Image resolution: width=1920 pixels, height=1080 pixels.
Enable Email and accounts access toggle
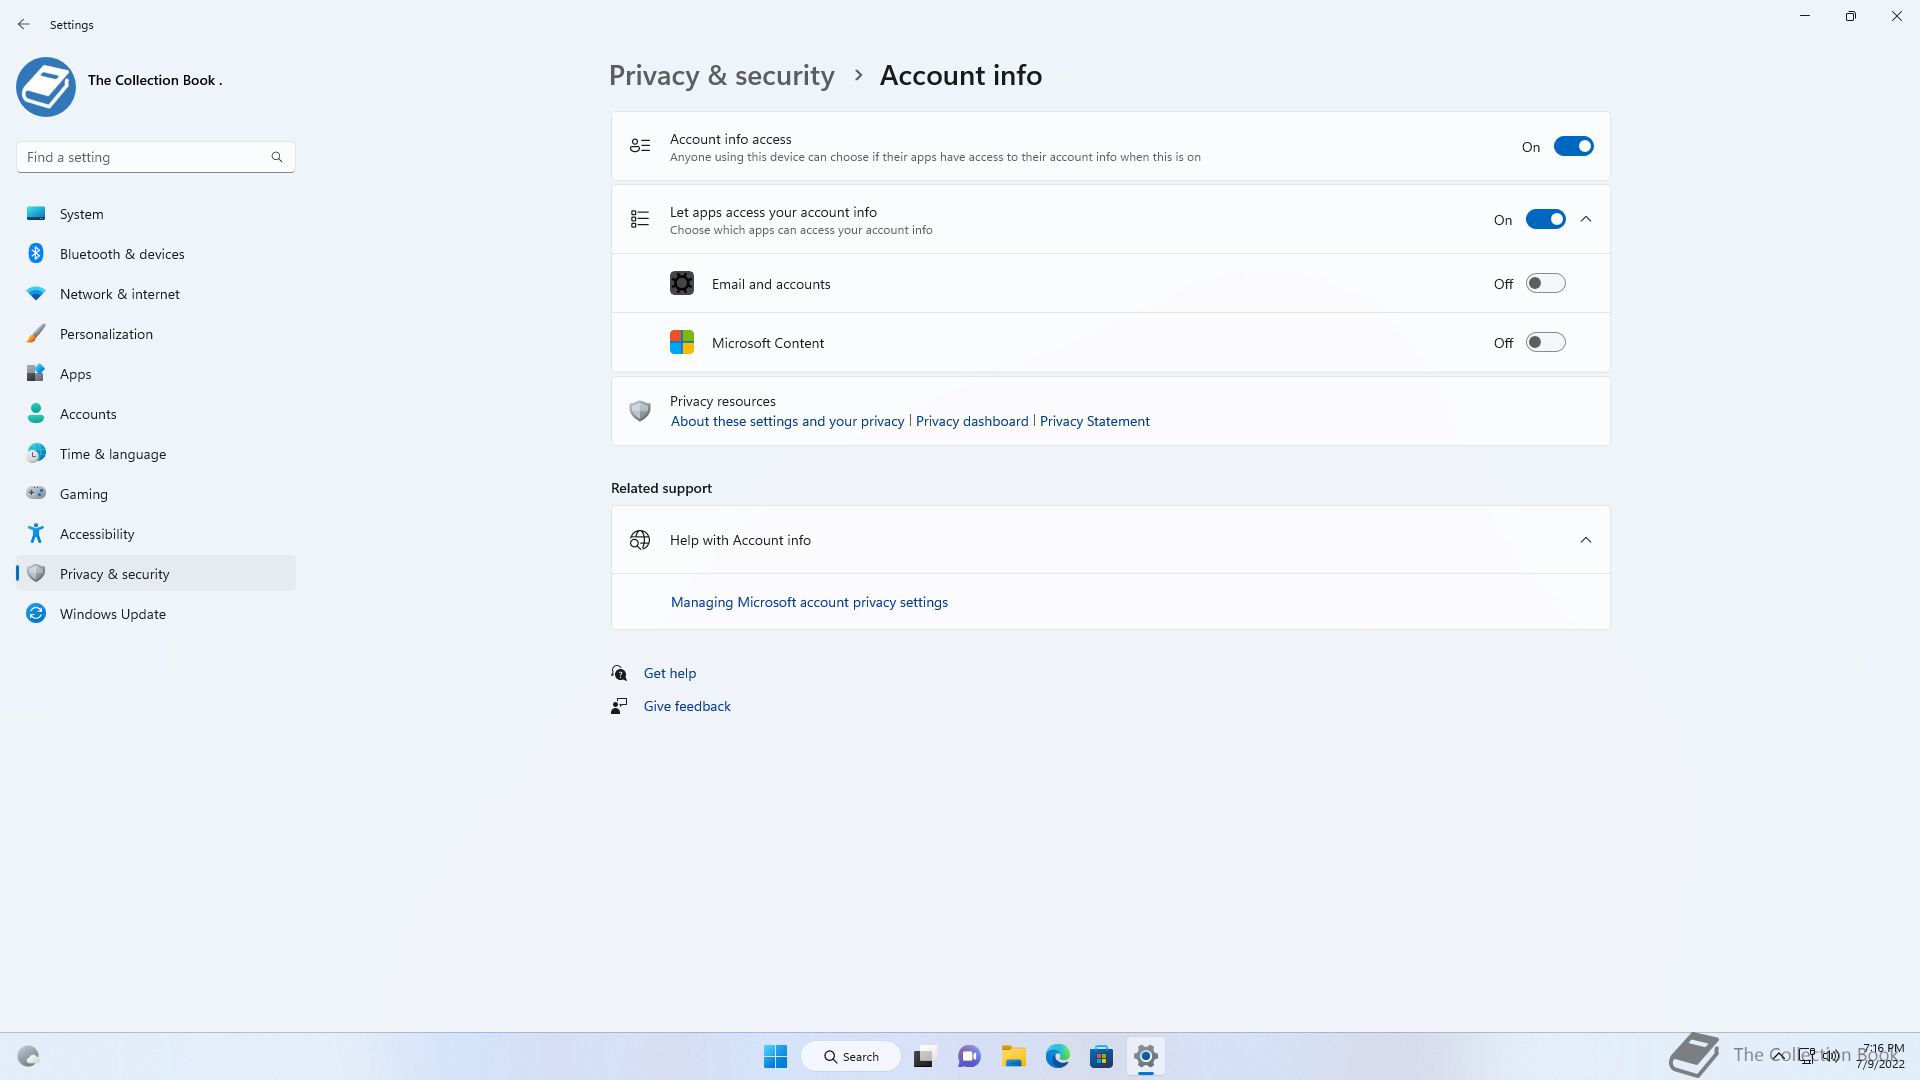pos(1545,284)
